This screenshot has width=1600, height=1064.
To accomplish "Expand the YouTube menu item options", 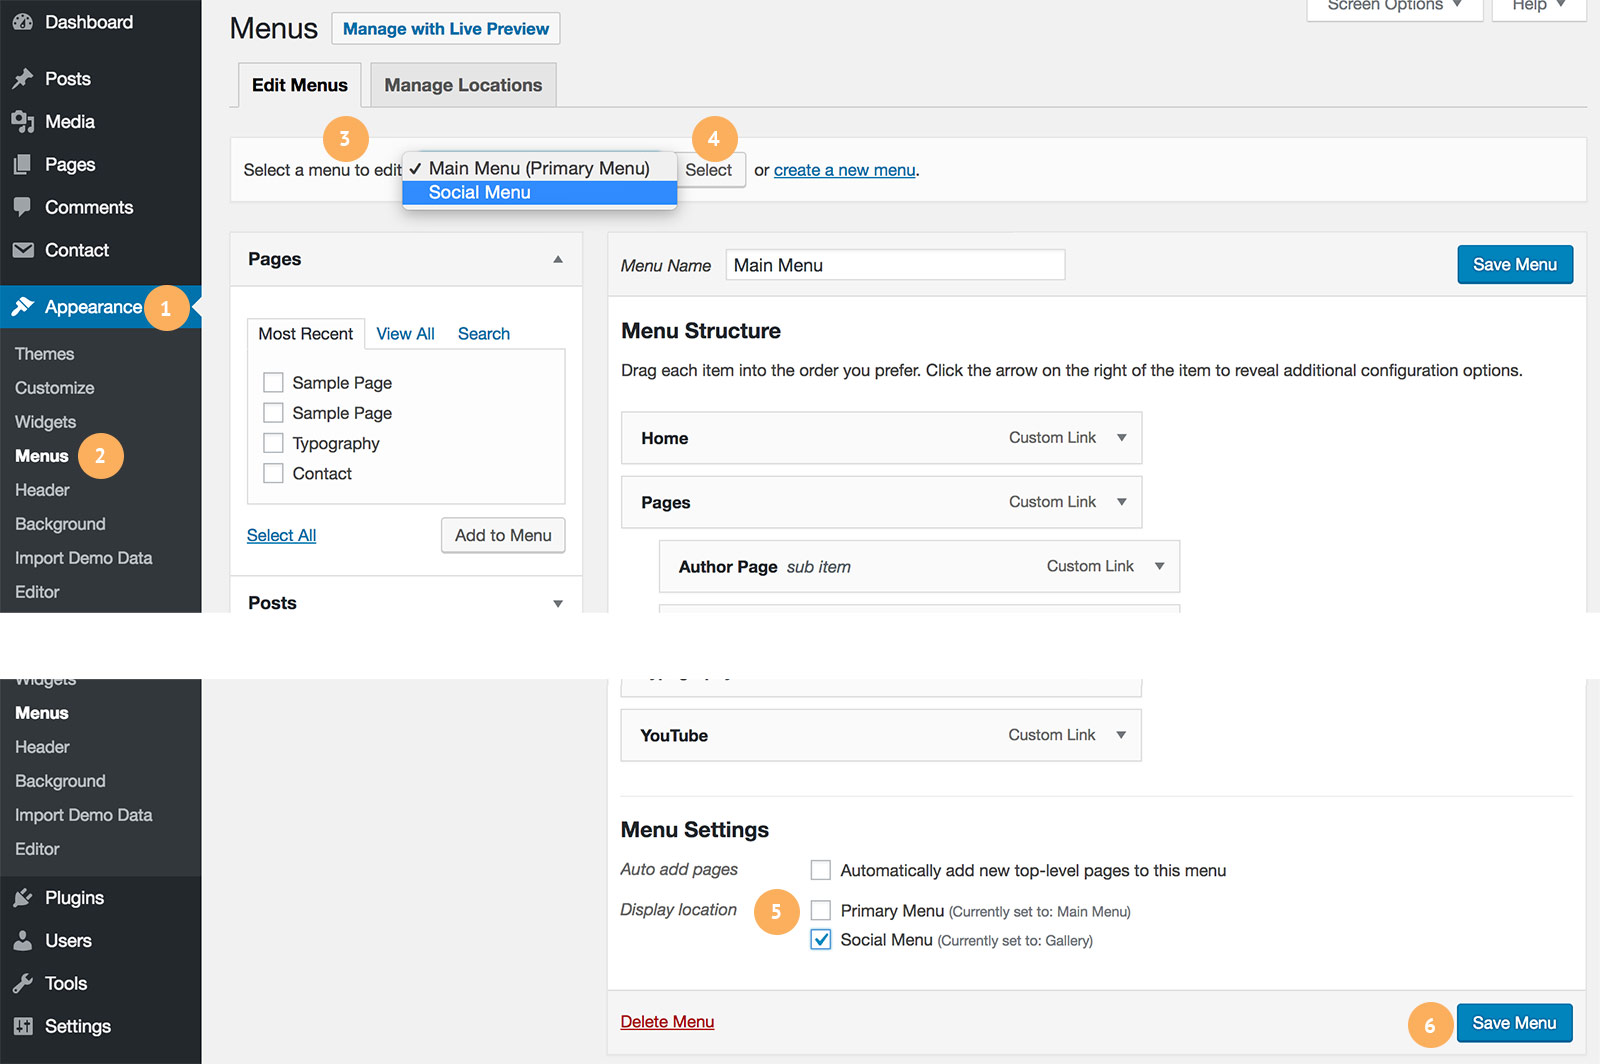I will 1121,735.
